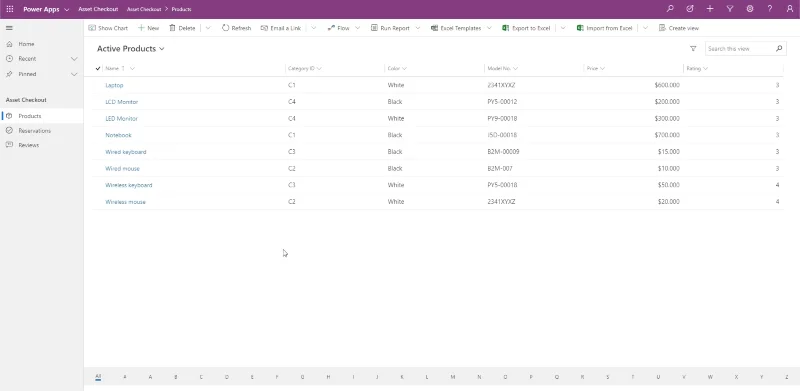The image size is (800, 391).
Task: Collapse the sidebar hamburger menu
Action: 9,28
